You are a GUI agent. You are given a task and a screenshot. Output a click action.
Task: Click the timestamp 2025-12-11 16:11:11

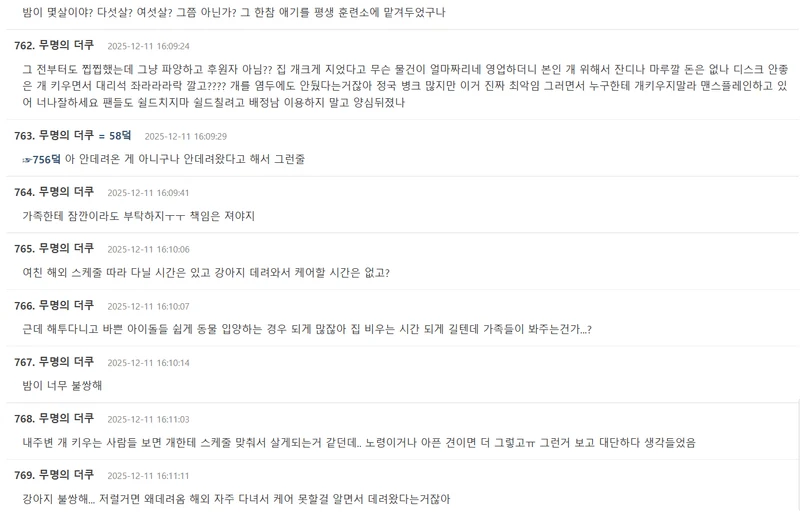148,476
